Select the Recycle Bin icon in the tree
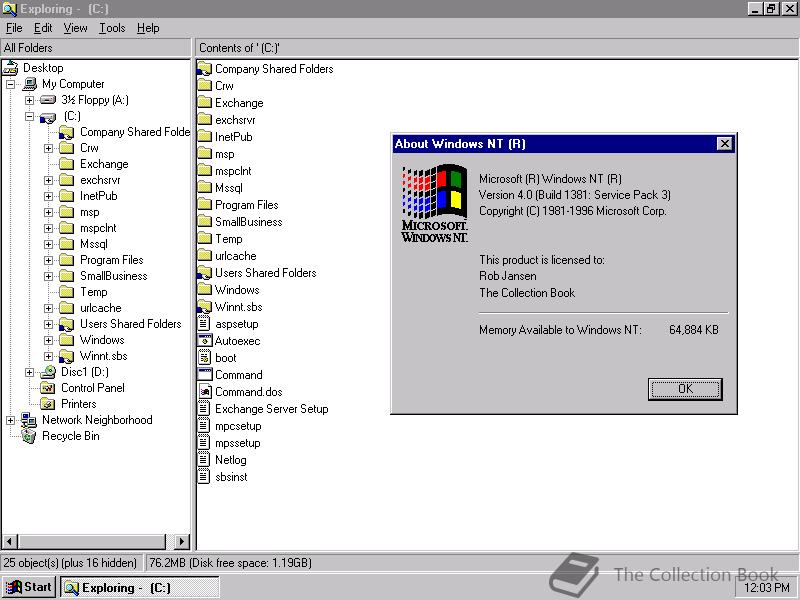The height and width of the screenshot is (600, 800). point(29,436)
